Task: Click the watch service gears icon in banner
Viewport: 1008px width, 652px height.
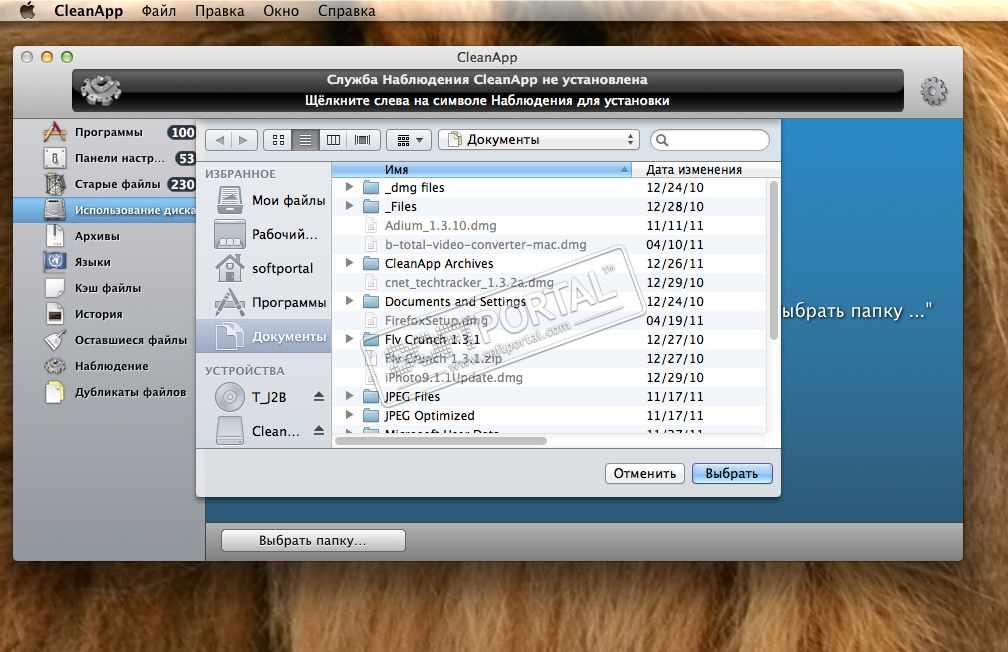Action: (x=101, y=90)
